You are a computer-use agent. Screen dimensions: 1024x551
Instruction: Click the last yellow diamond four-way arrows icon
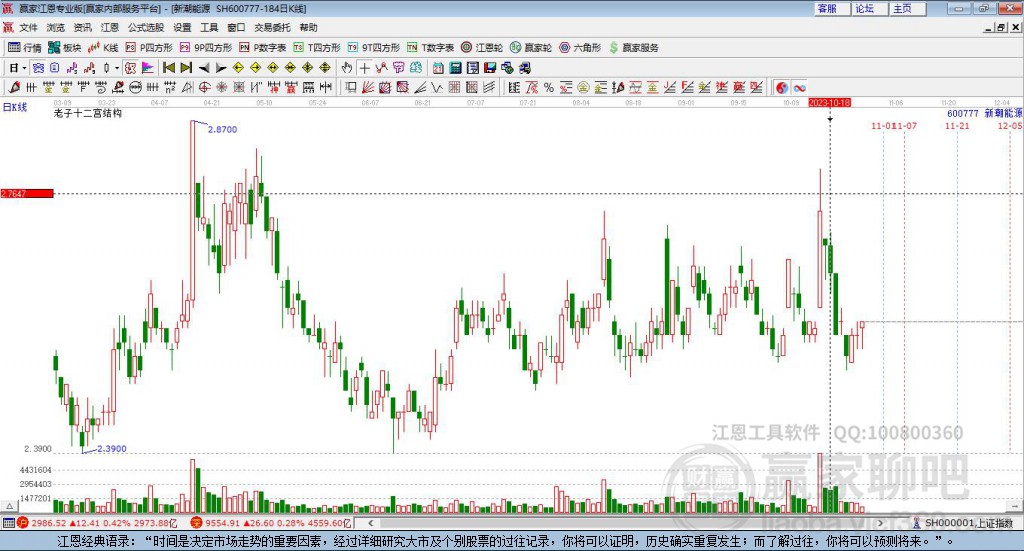pyautogui.click(x=325, y=68)
